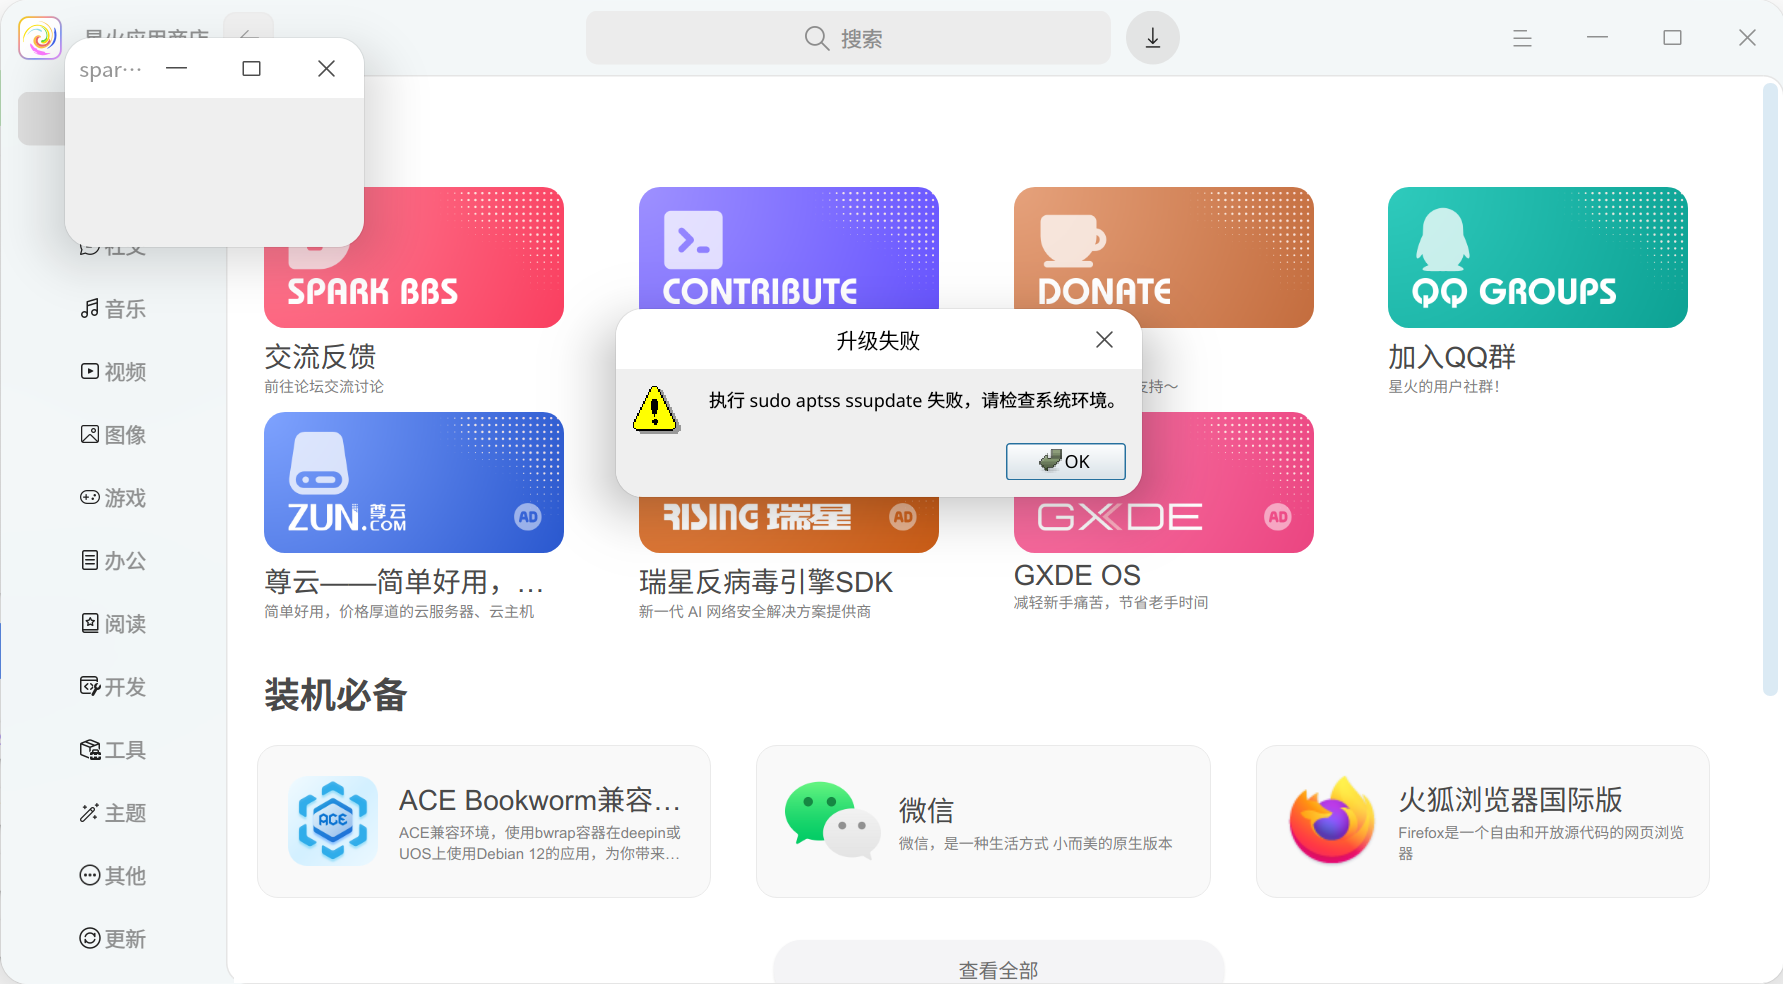Image resolution: width=1783 pixels, height=984 pixels.
Task: Click the WeChat app icon
Action: click(832, 821)
